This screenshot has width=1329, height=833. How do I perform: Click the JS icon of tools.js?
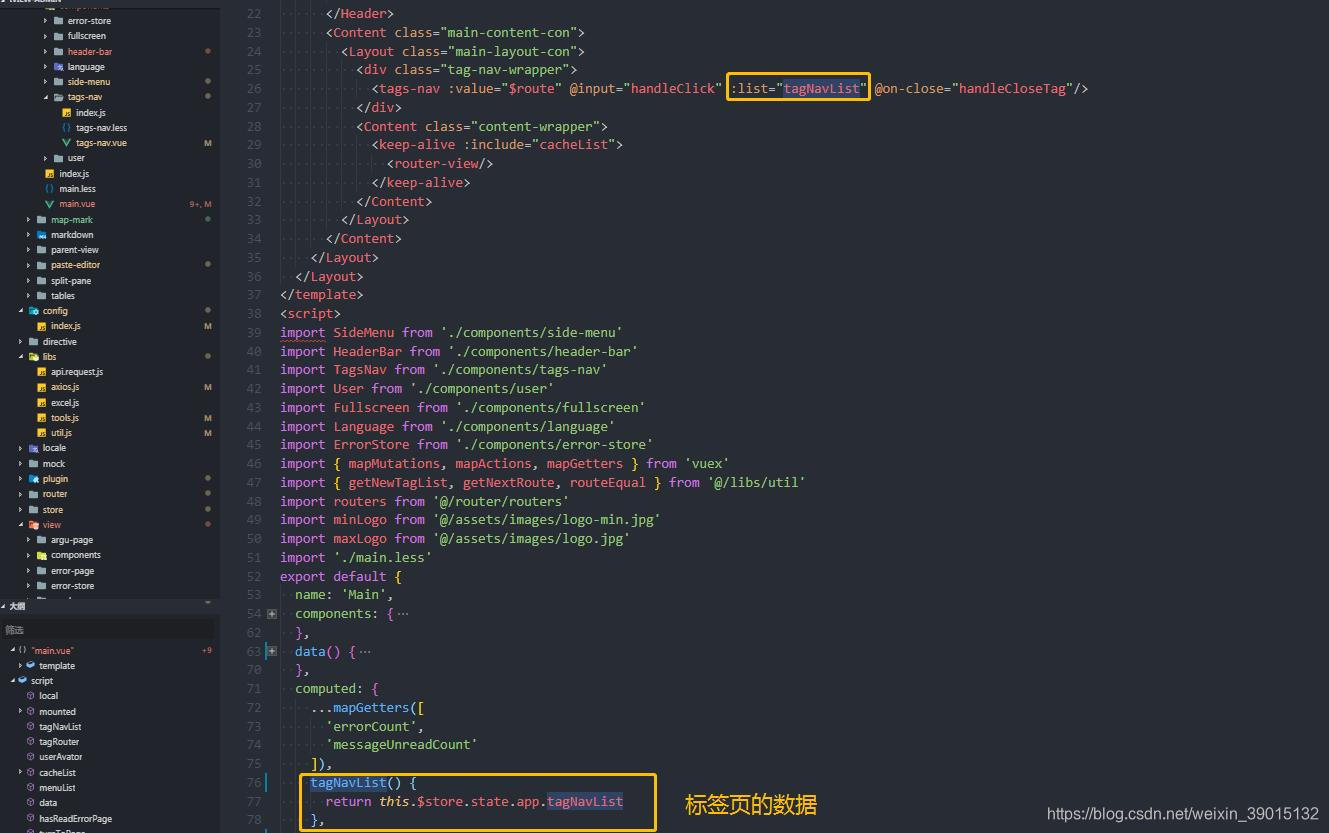click(x=41, y=418)
